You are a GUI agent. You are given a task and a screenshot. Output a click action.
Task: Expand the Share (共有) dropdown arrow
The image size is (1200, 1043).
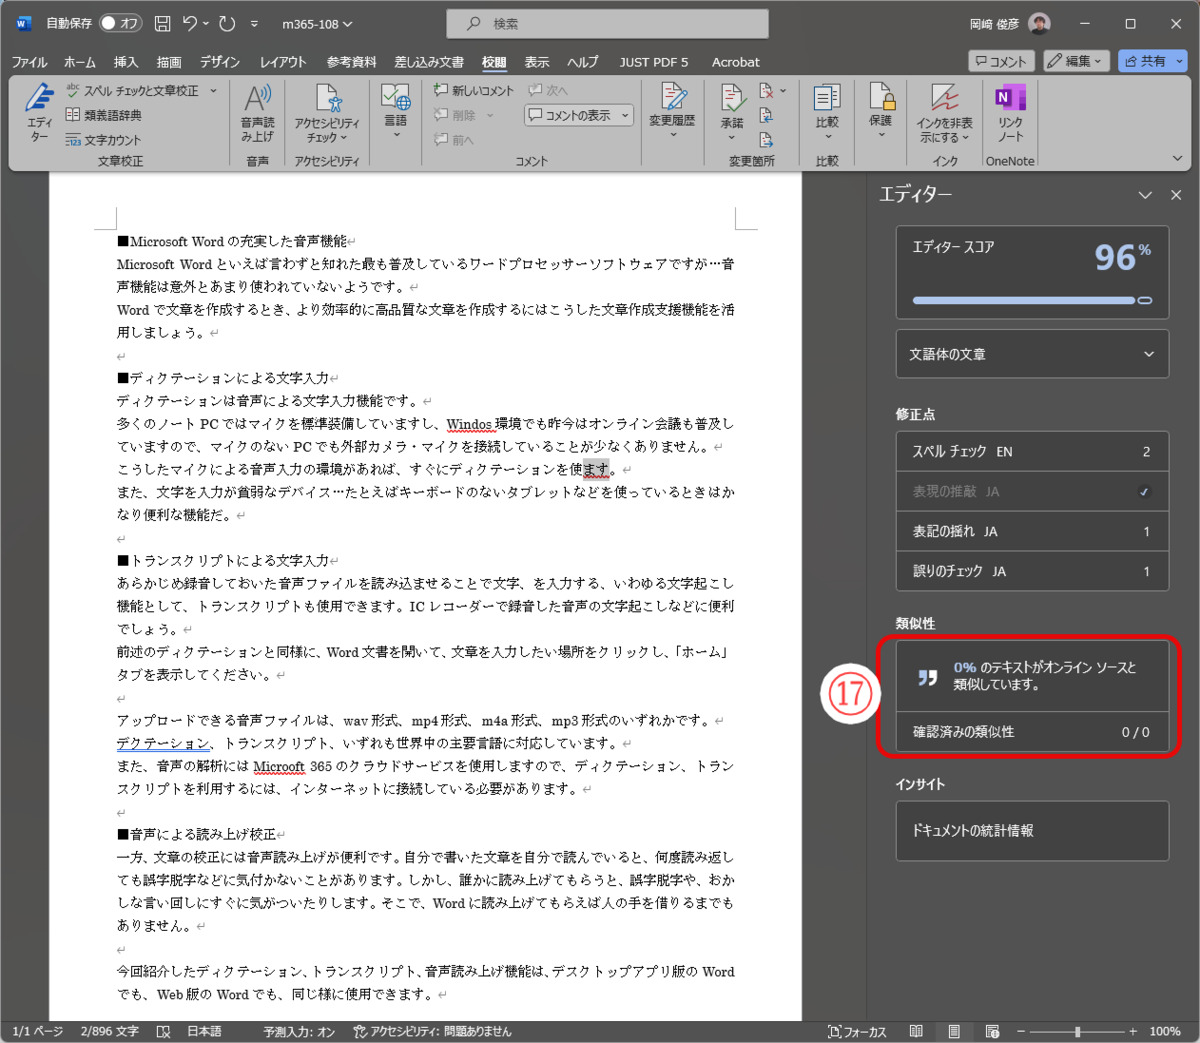(x=1180, y=61)
